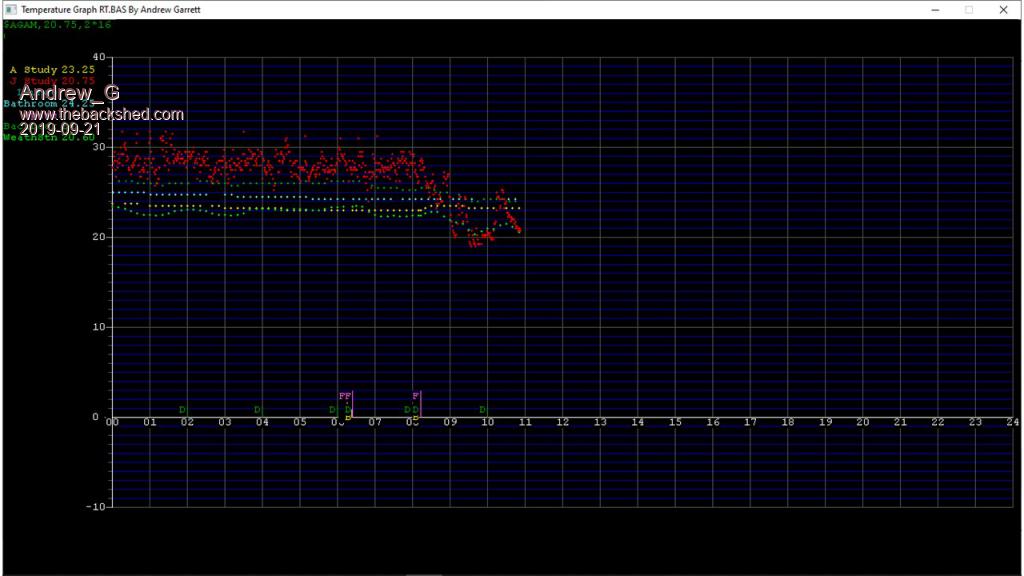Click the 12 hour label on x-axis

[562, 423]
